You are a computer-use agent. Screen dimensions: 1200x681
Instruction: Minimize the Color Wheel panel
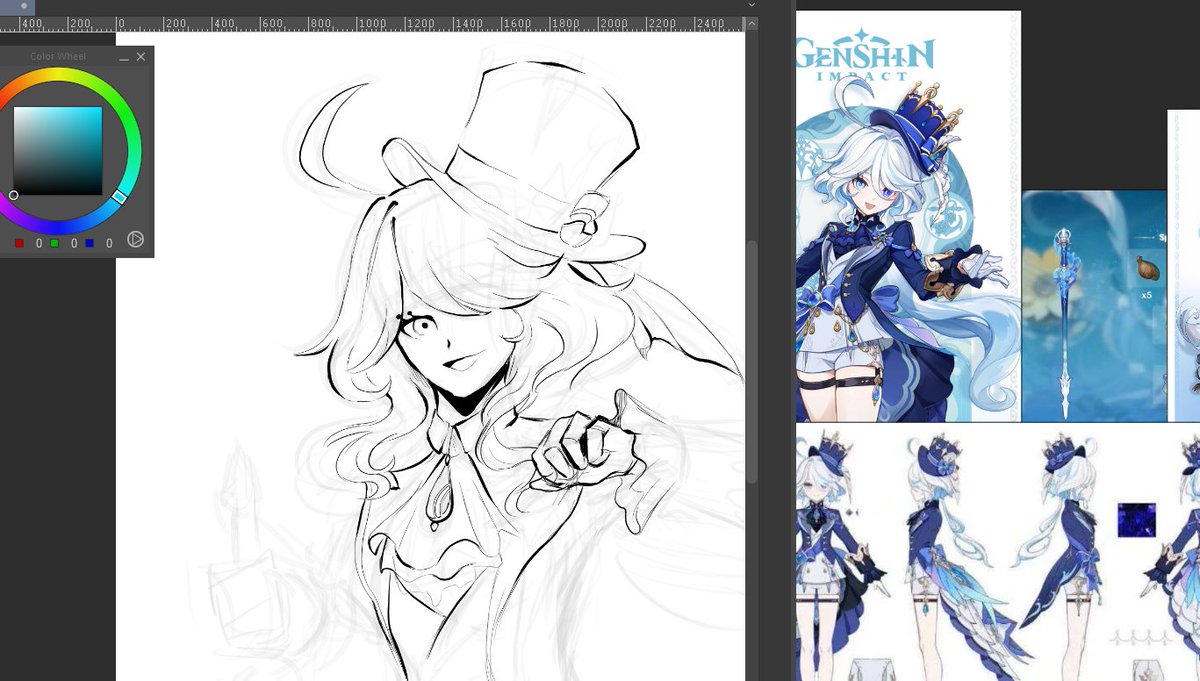[124, 58]
